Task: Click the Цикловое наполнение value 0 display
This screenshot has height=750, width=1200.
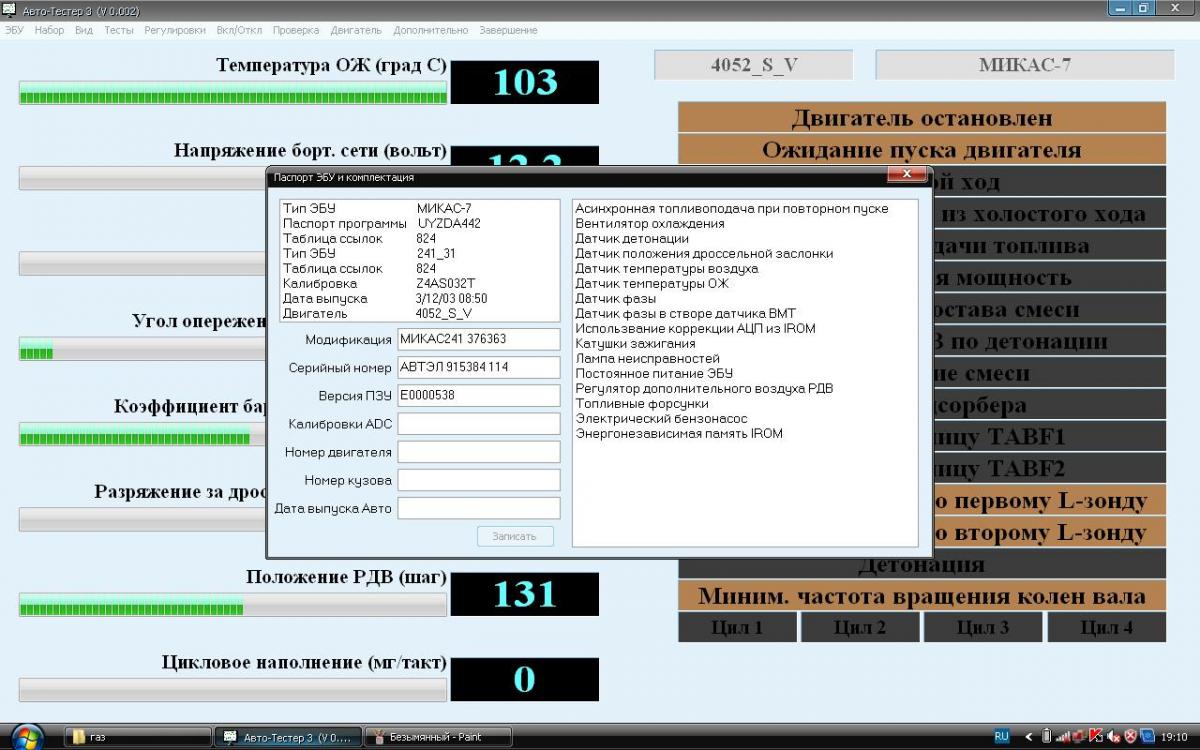Action: tap(525, 679)
